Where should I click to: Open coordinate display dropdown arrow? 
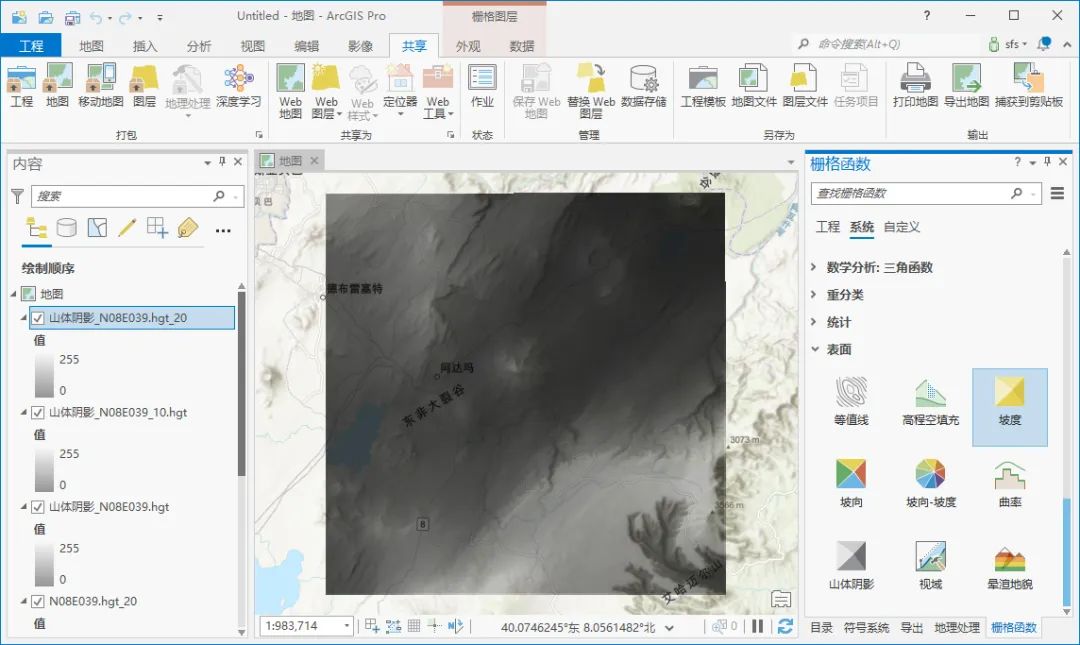(669, 628)
